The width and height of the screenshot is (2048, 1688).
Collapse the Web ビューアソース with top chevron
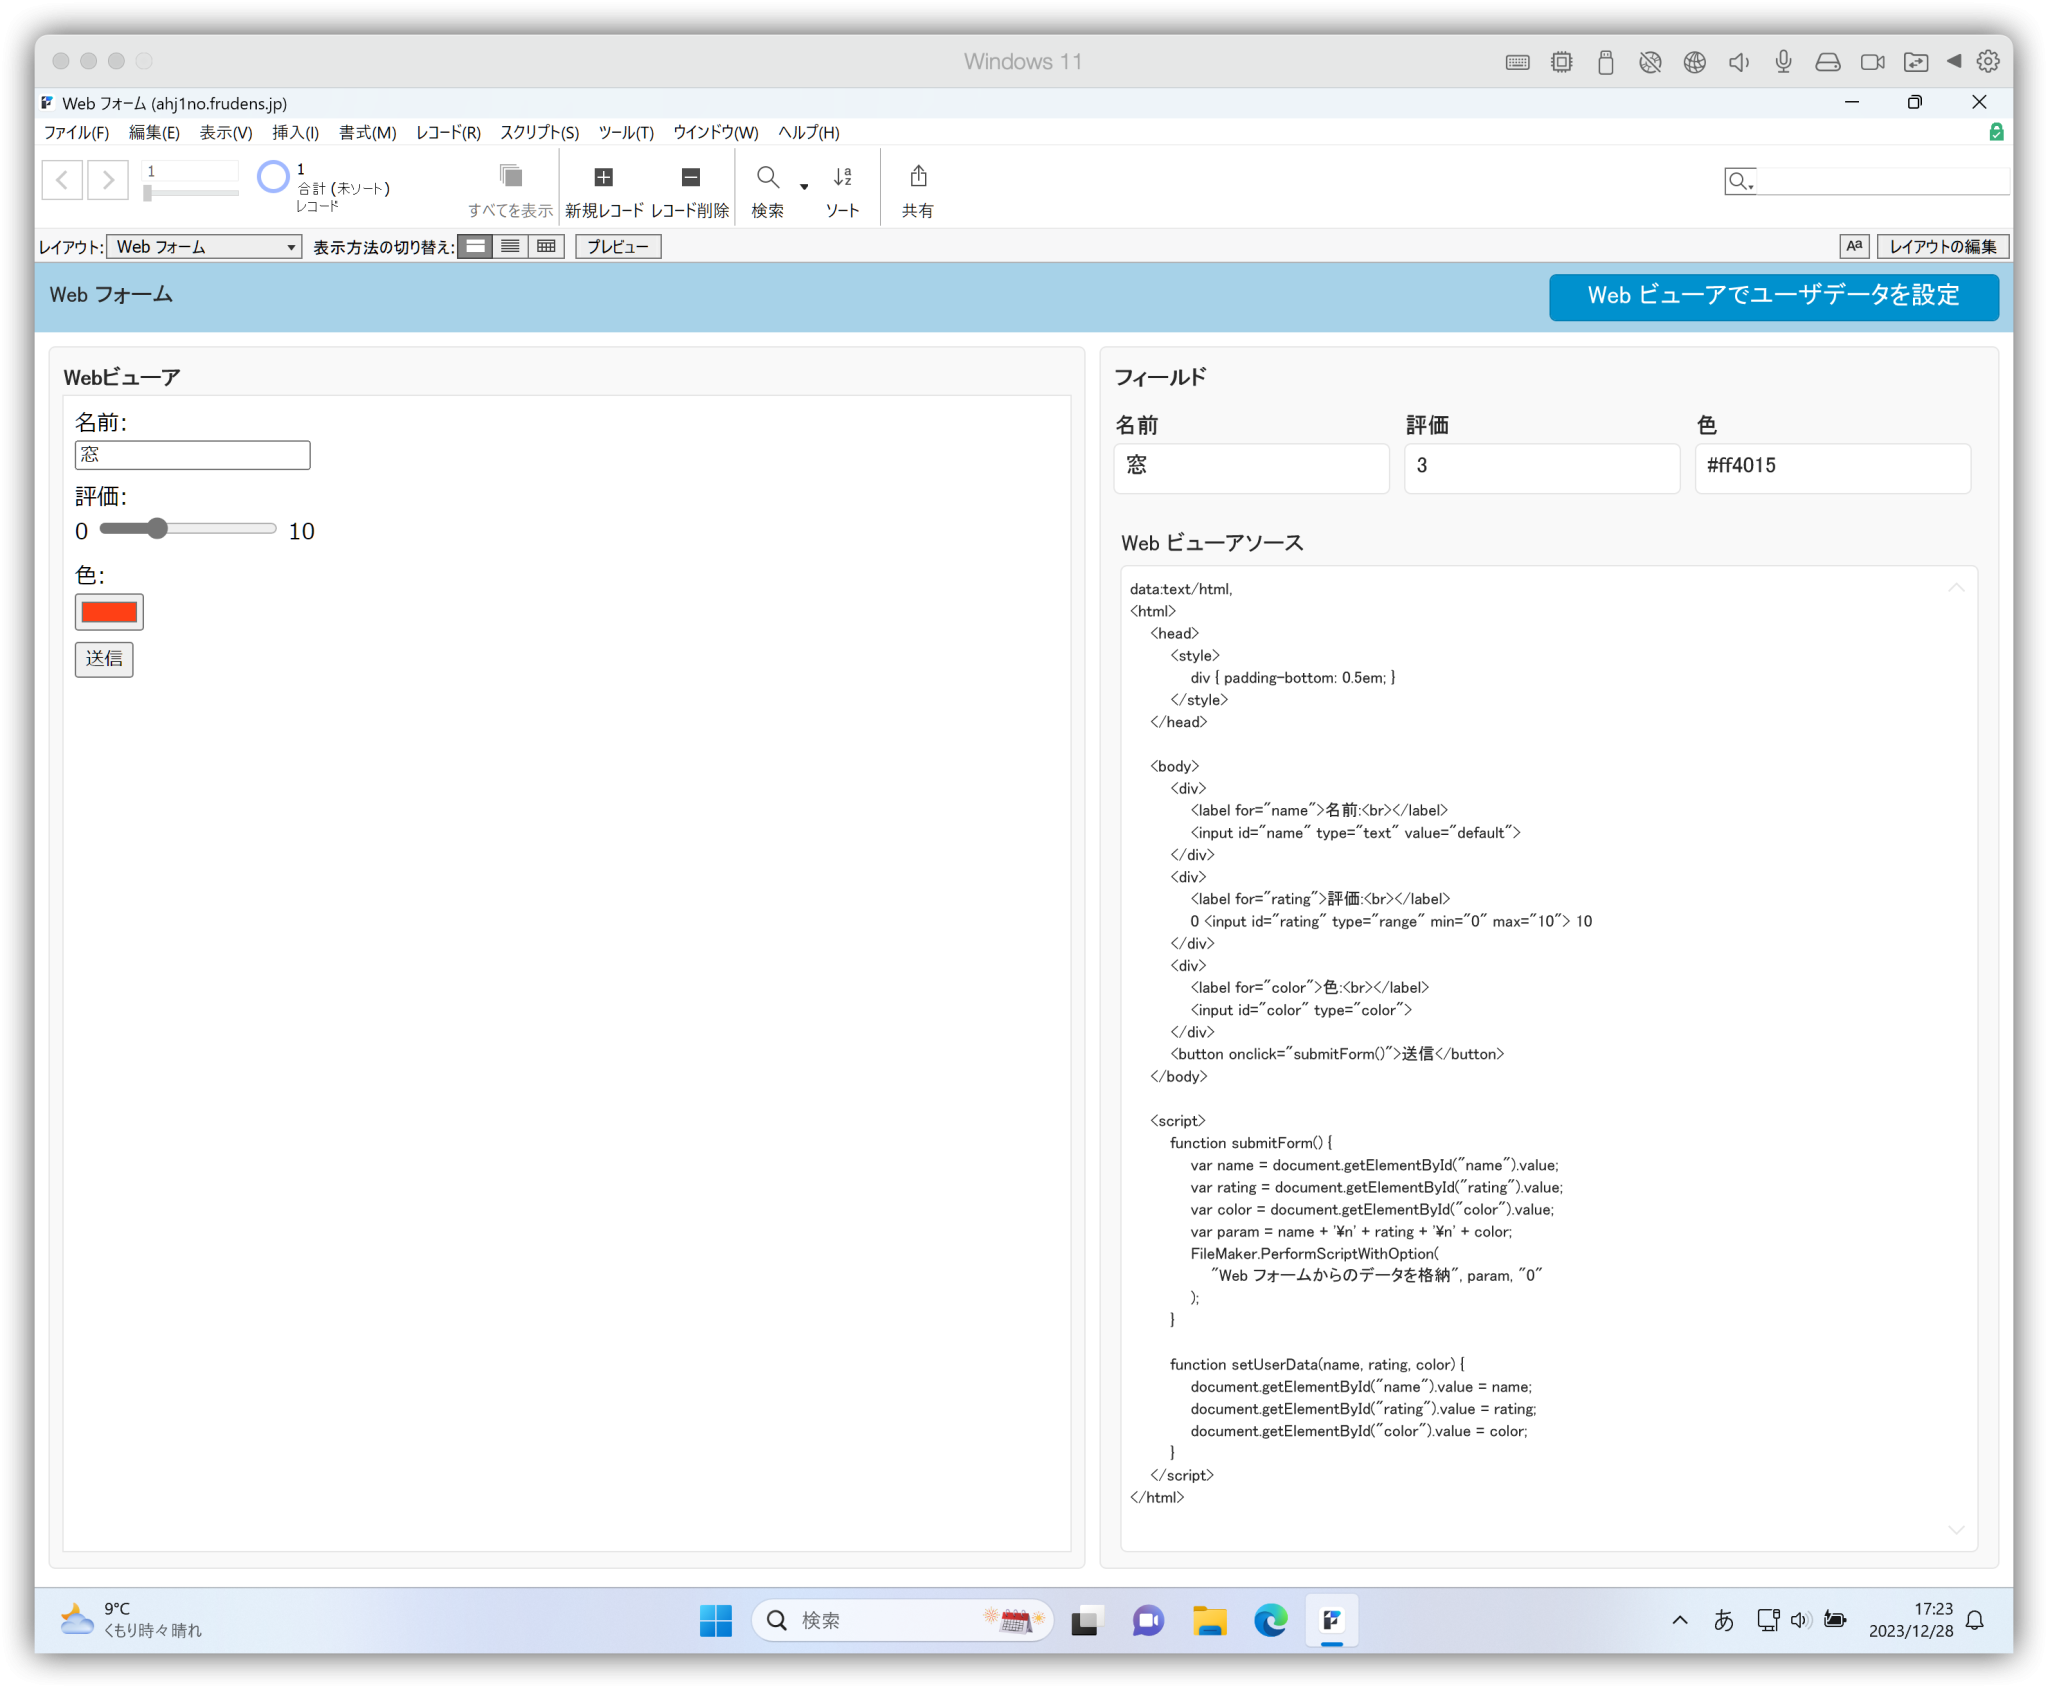click(x=1957, y=587)
